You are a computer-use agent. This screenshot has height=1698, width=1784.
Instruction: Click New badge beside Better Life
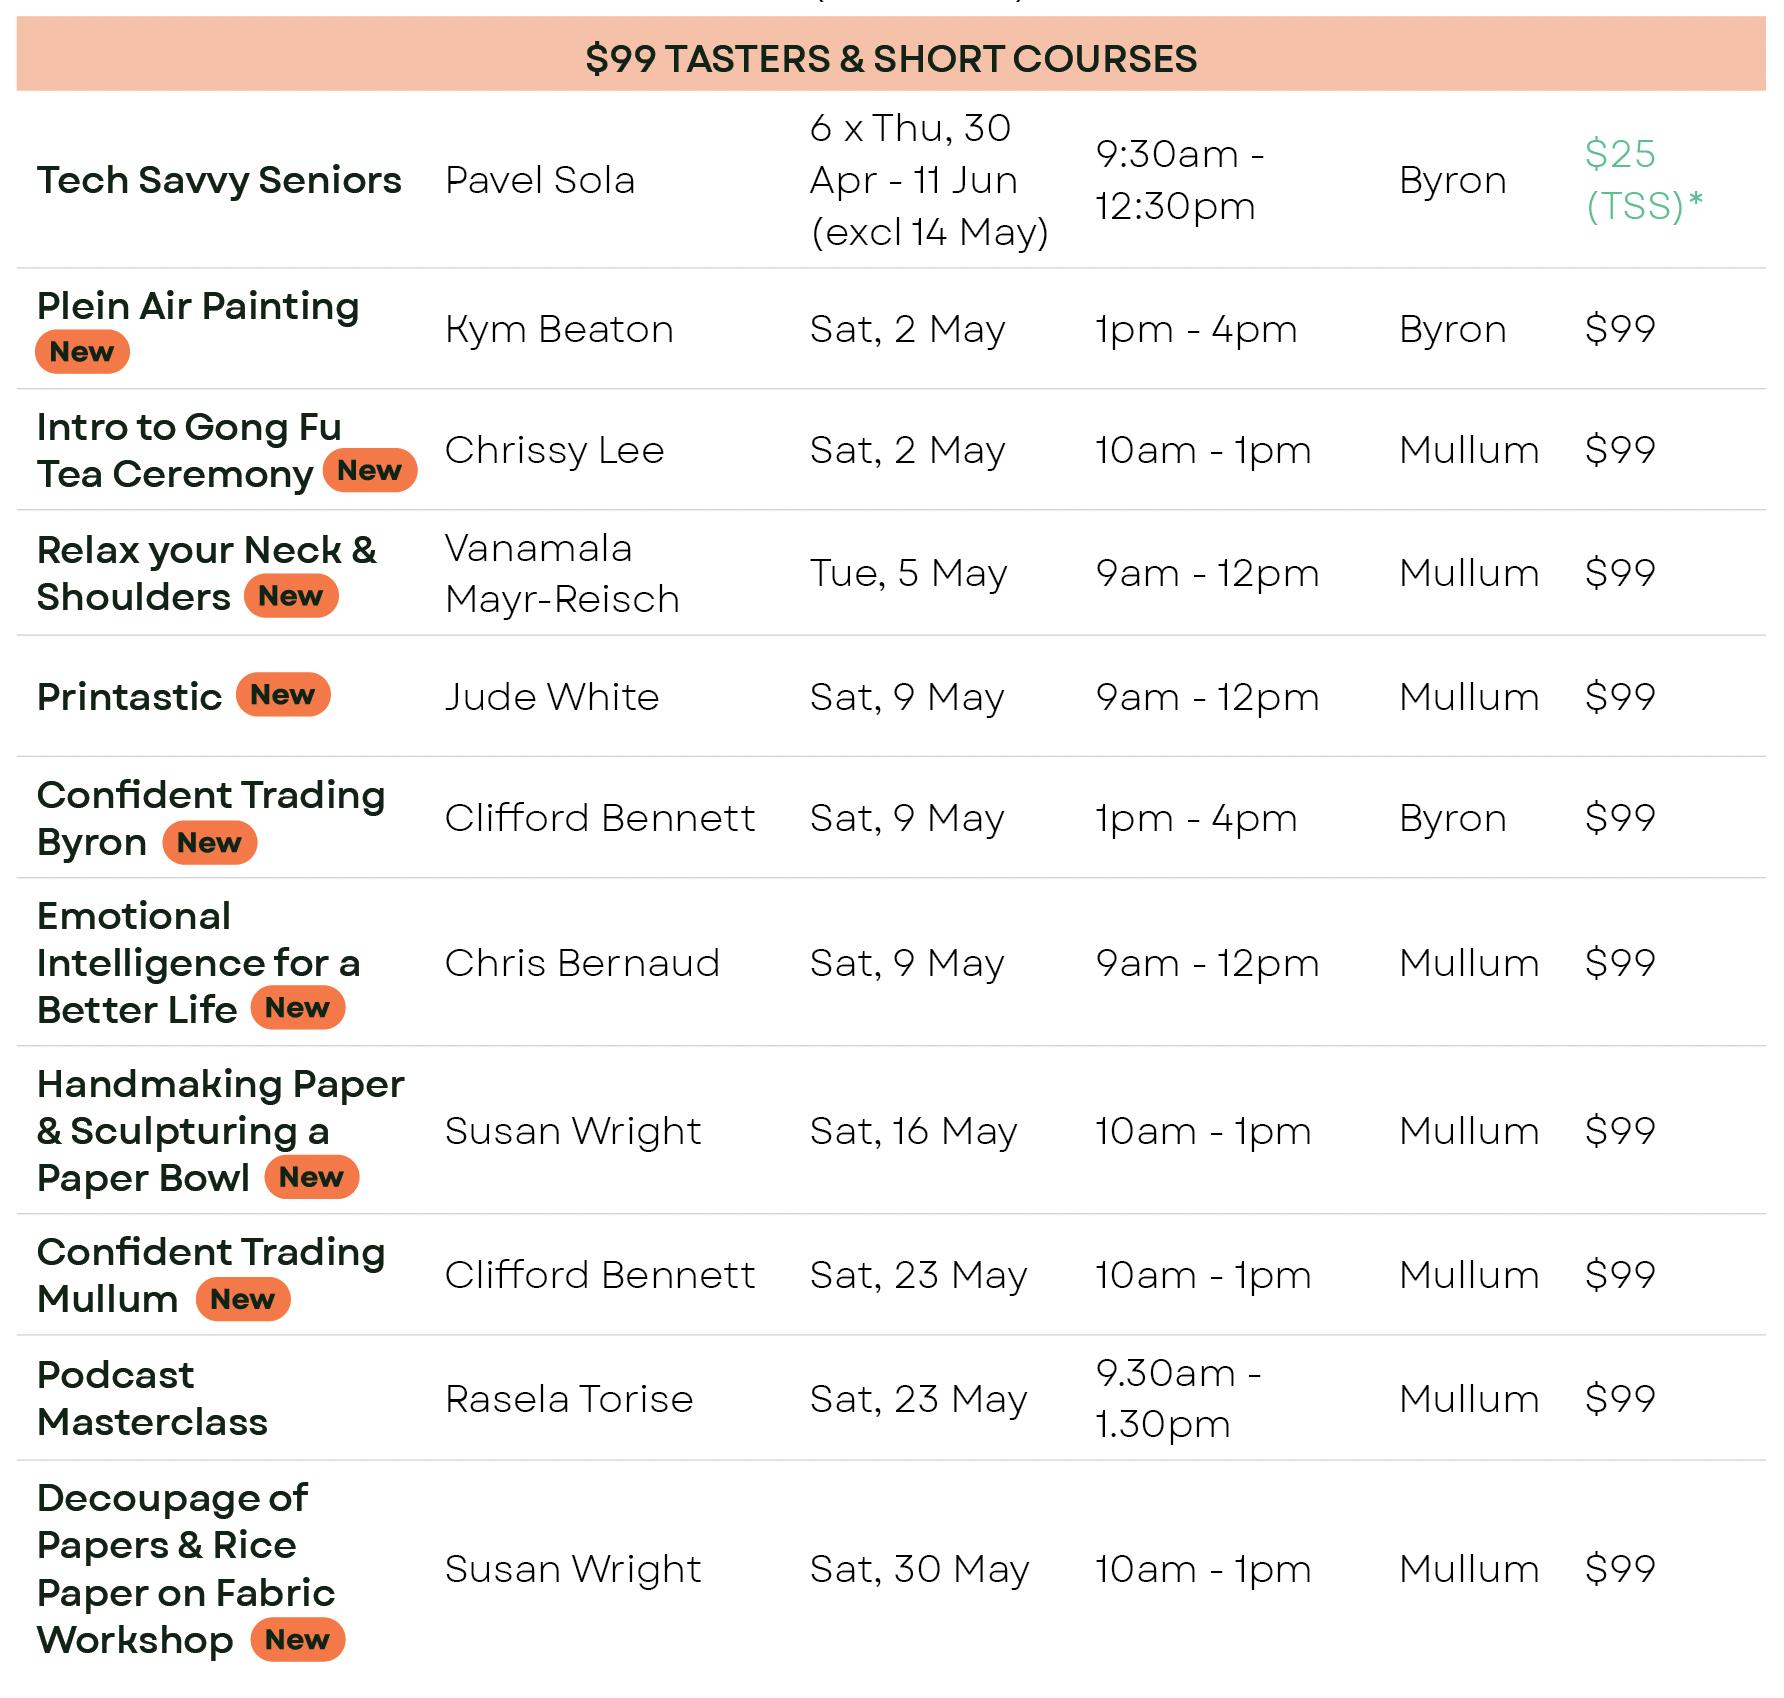coord(297,1008)
